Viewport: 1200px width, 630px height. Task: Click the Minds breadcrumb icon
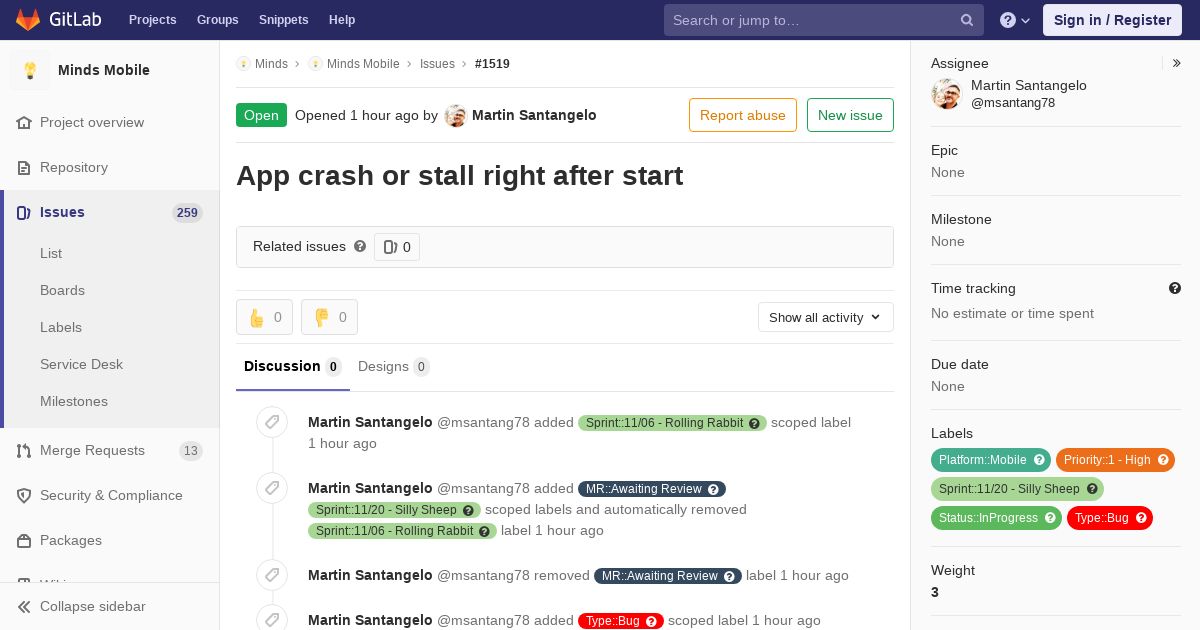point(243,63)
